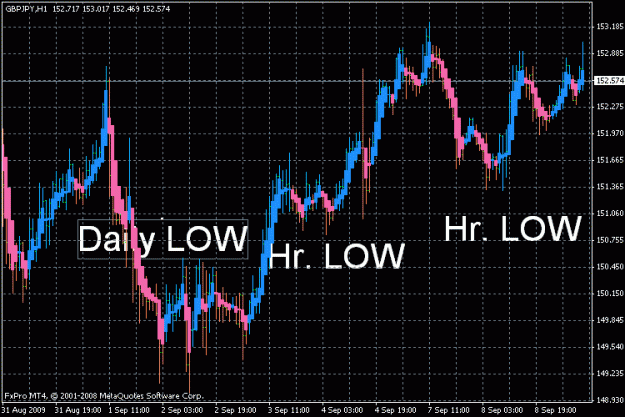Click the 153.185 price axis label
The width and height of the screenshot is (625, 417).
[x=610, y=27]
